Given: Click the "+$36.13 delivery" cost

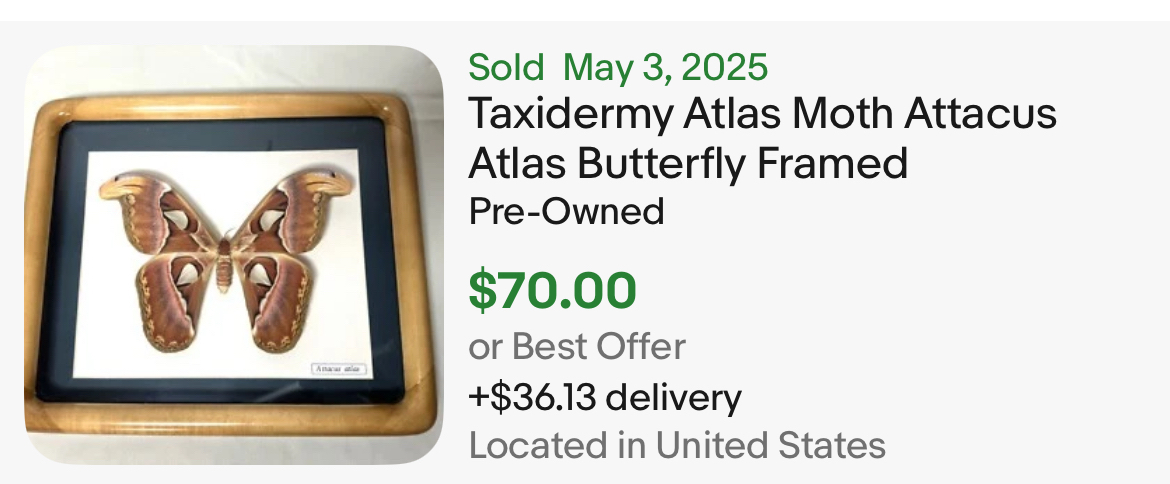Looking at the screenshot, I should (x=605, y=397).
